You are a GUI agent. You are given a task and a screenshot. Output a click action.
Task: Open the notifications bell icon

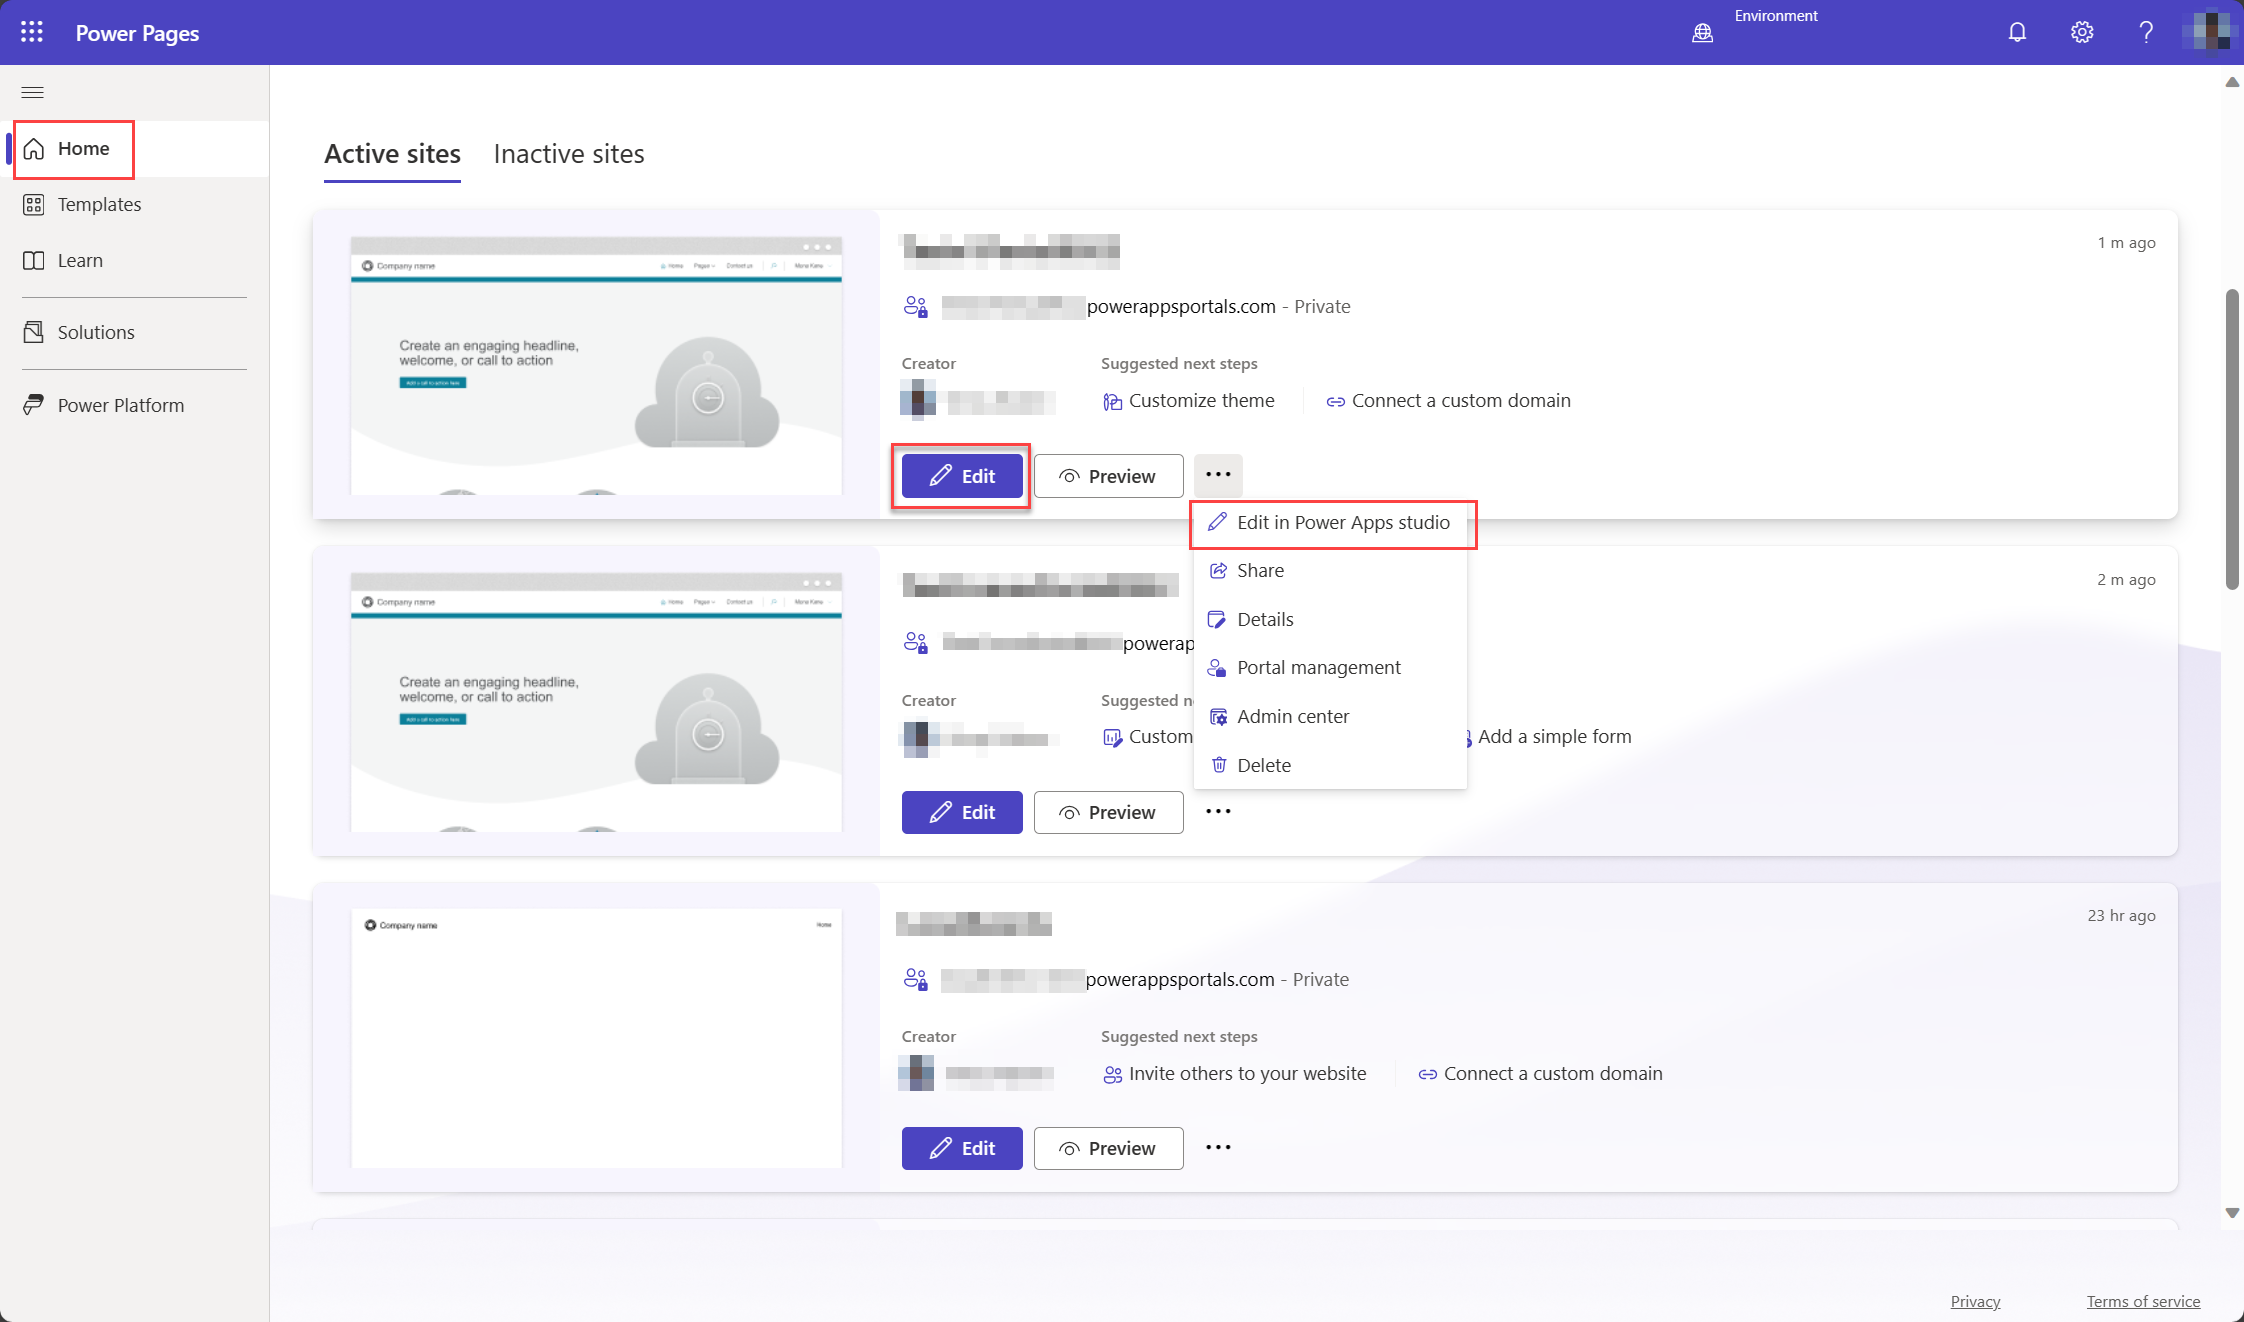(2016, 31)
